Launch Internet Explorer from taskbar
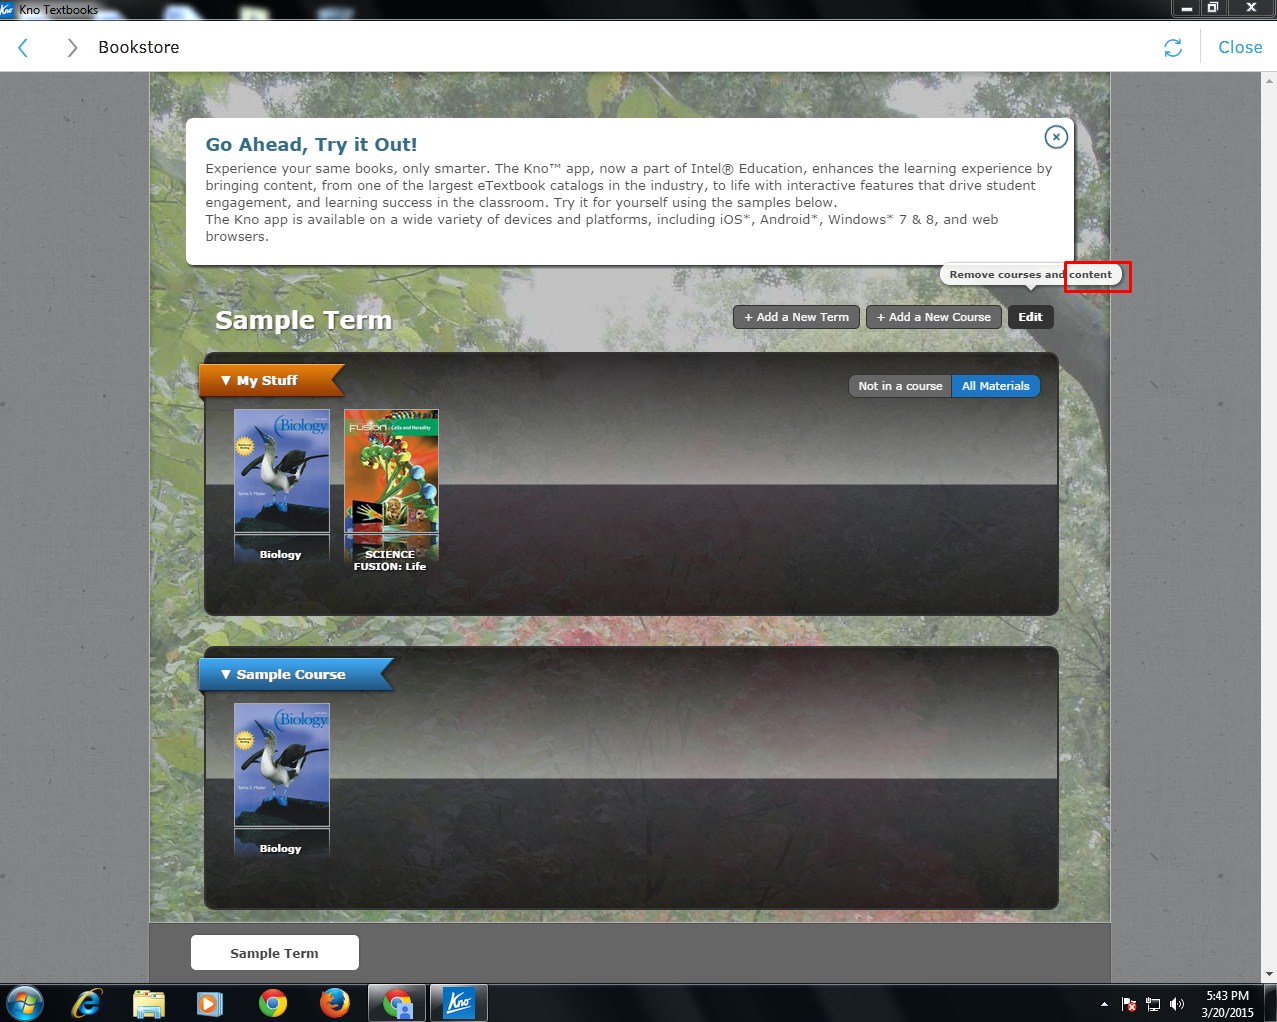This screenshot has width=1277, height=1022. tap(88, 1002)
